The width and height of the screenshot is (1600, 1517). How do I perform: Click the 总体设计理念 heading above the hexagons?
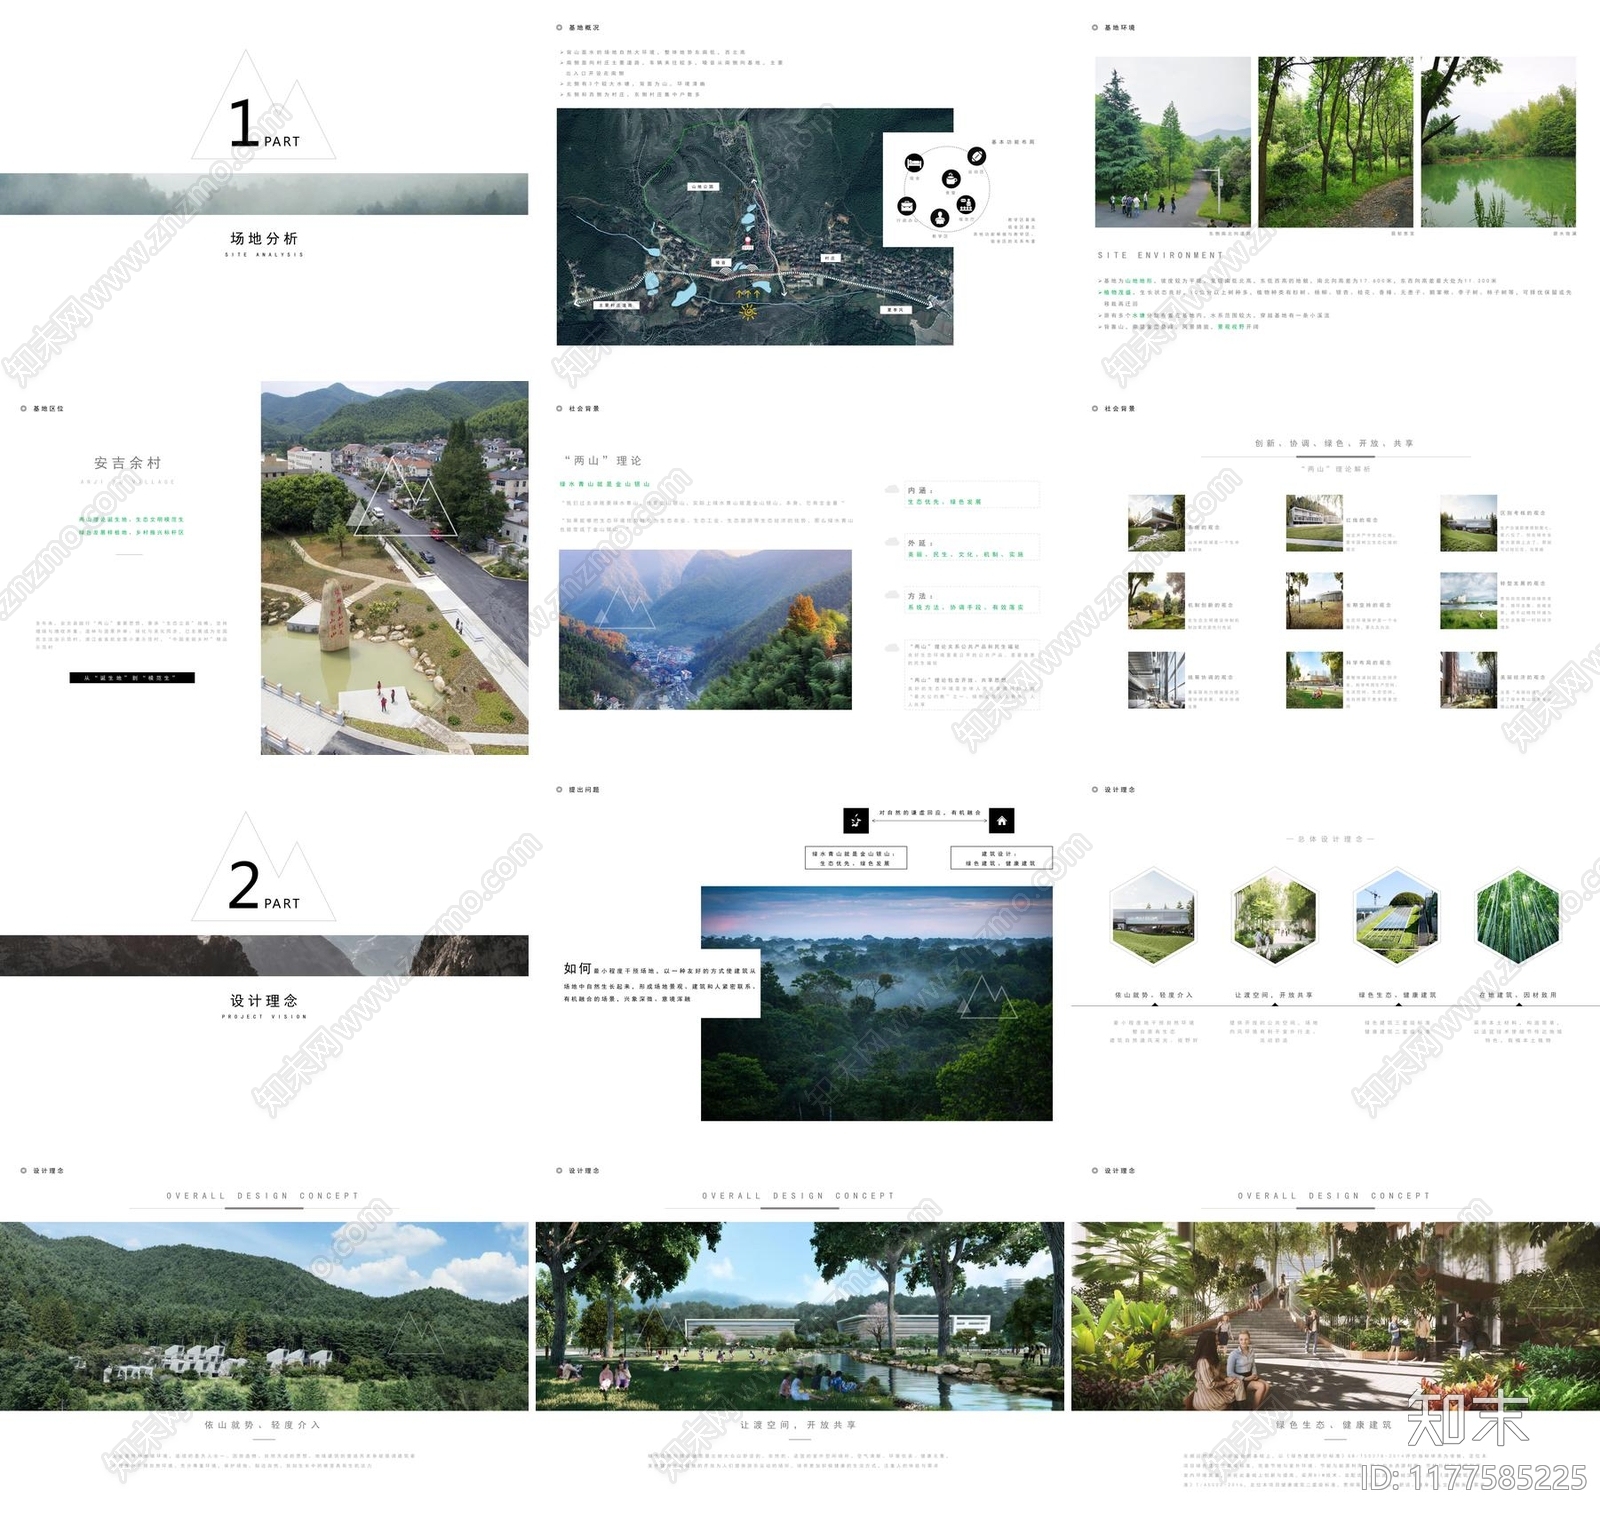click(x=1330, y=839)
